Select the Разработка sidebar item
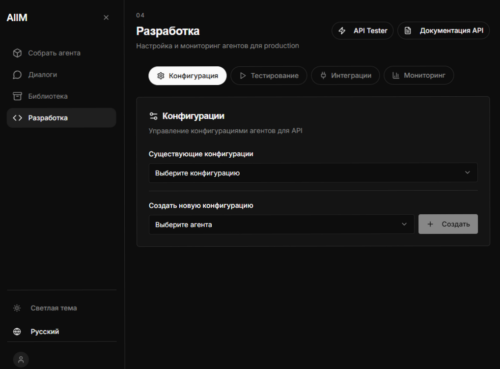This screenshot has height=369, width=500. click(x=61, y=118)
